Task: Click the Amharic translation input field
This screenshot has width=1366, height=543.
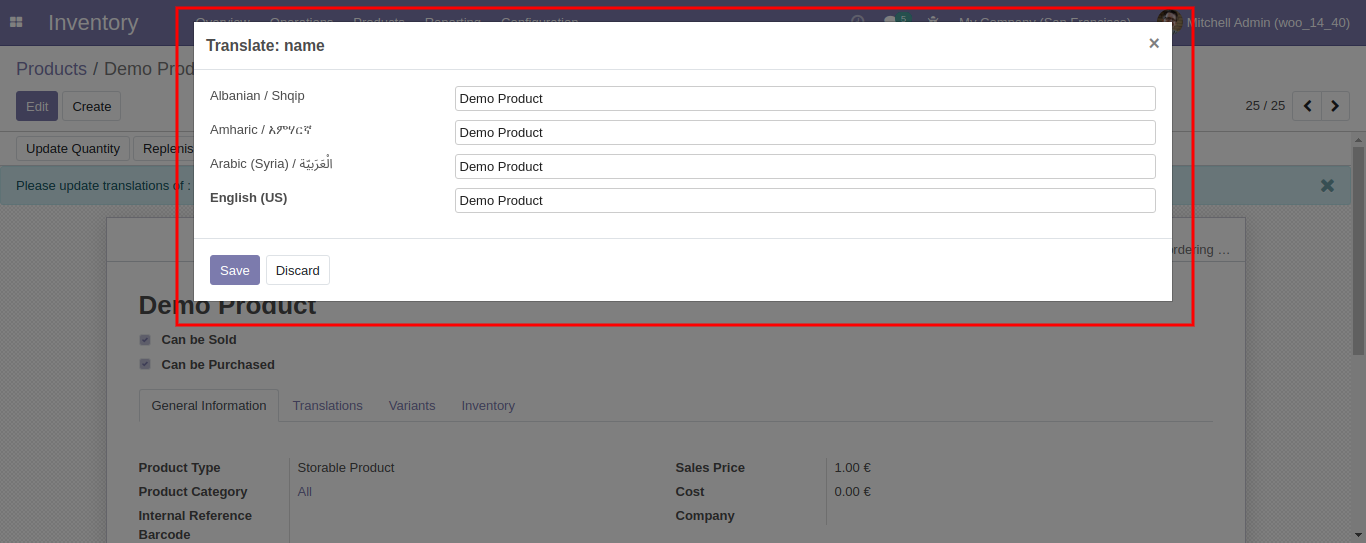Action: click(804, 132)
